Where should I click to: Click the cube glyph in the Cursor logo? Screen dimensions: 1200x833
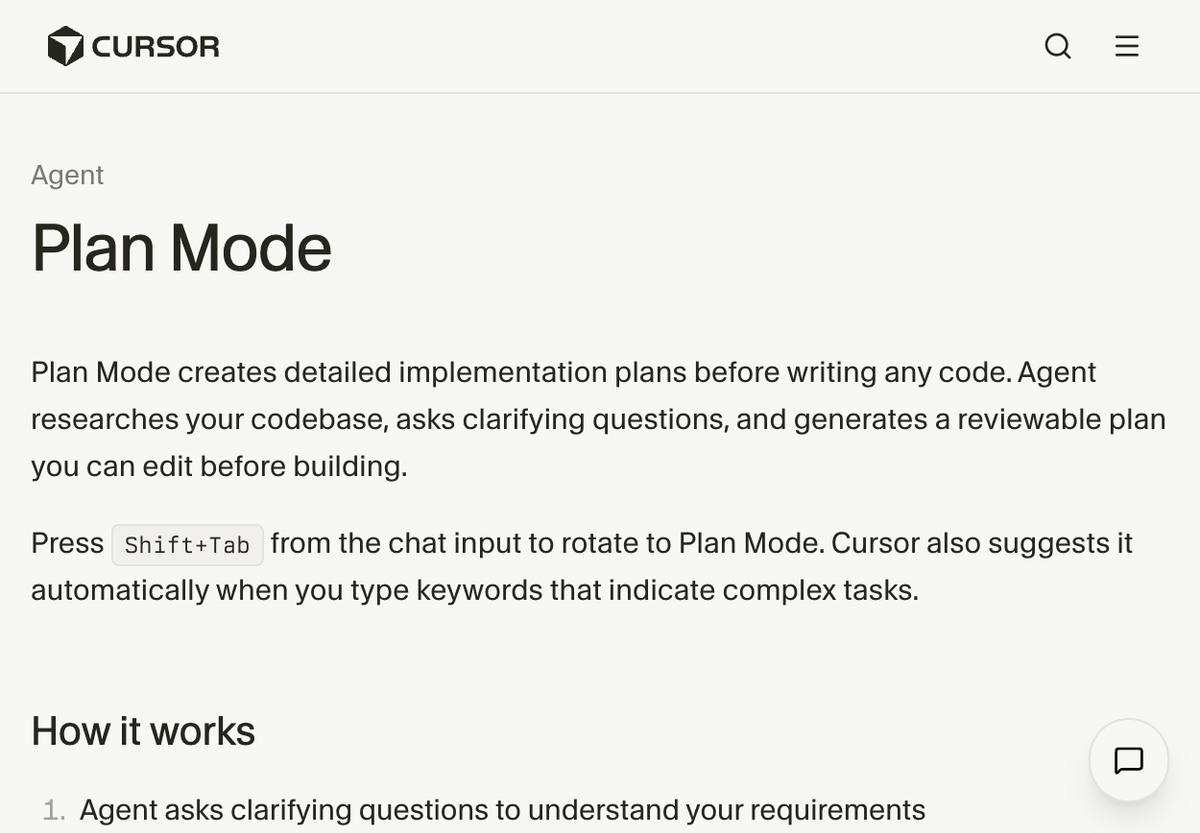pos(67,46)
